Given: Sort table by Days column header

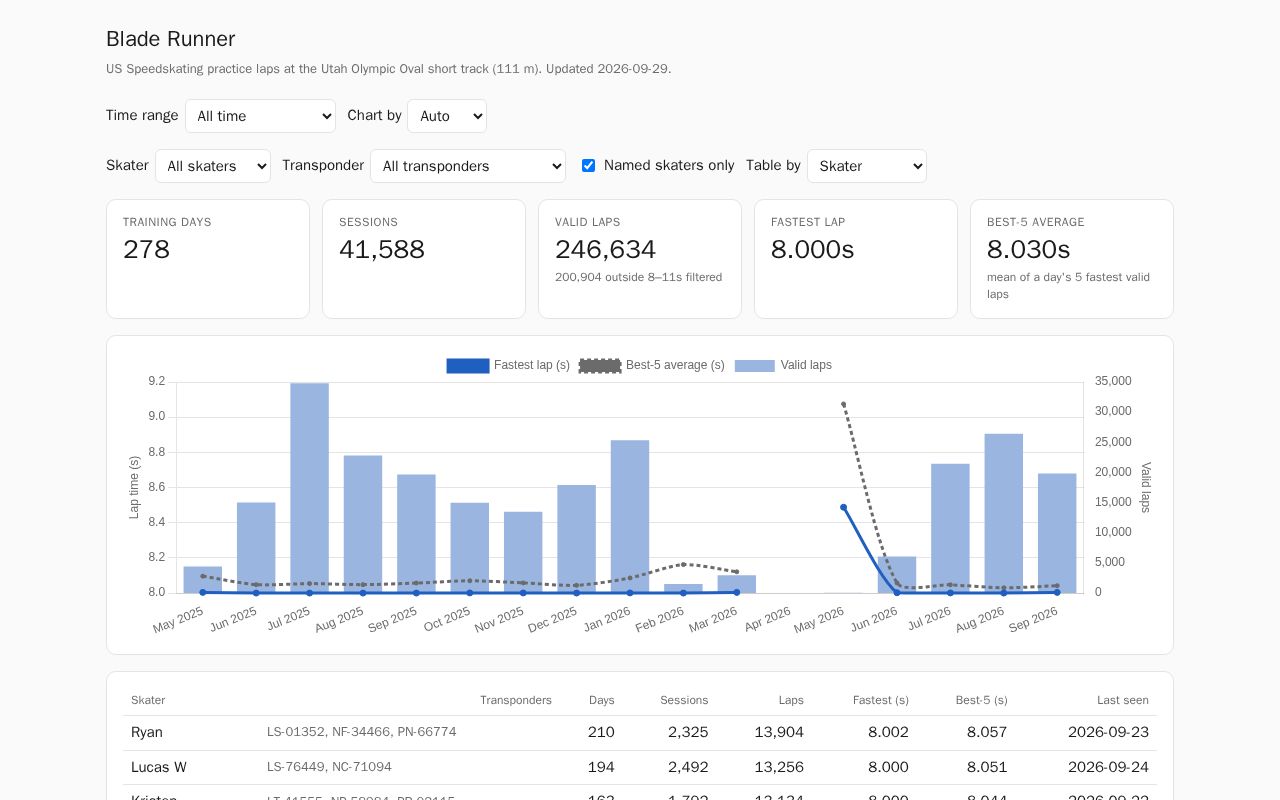Looking at the screenshot, I should 602,700.
